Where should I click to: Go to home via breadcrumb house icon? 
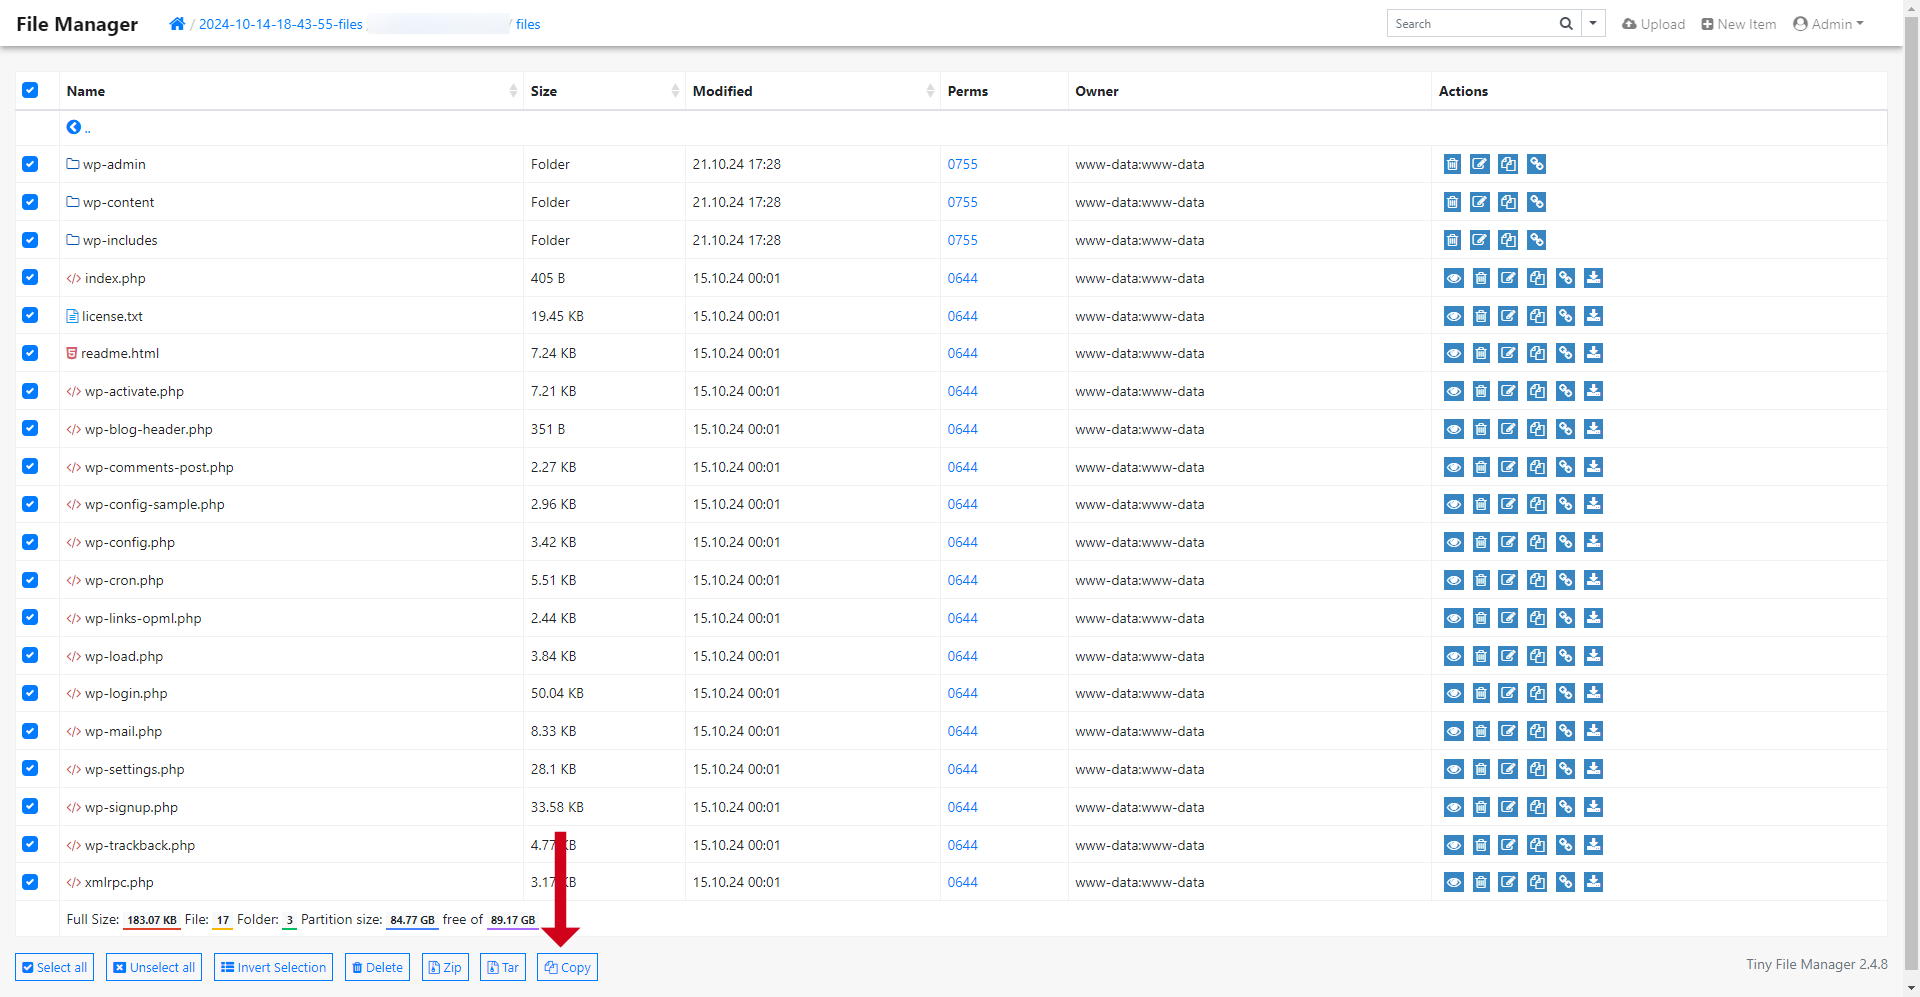[x=177, y=24]
